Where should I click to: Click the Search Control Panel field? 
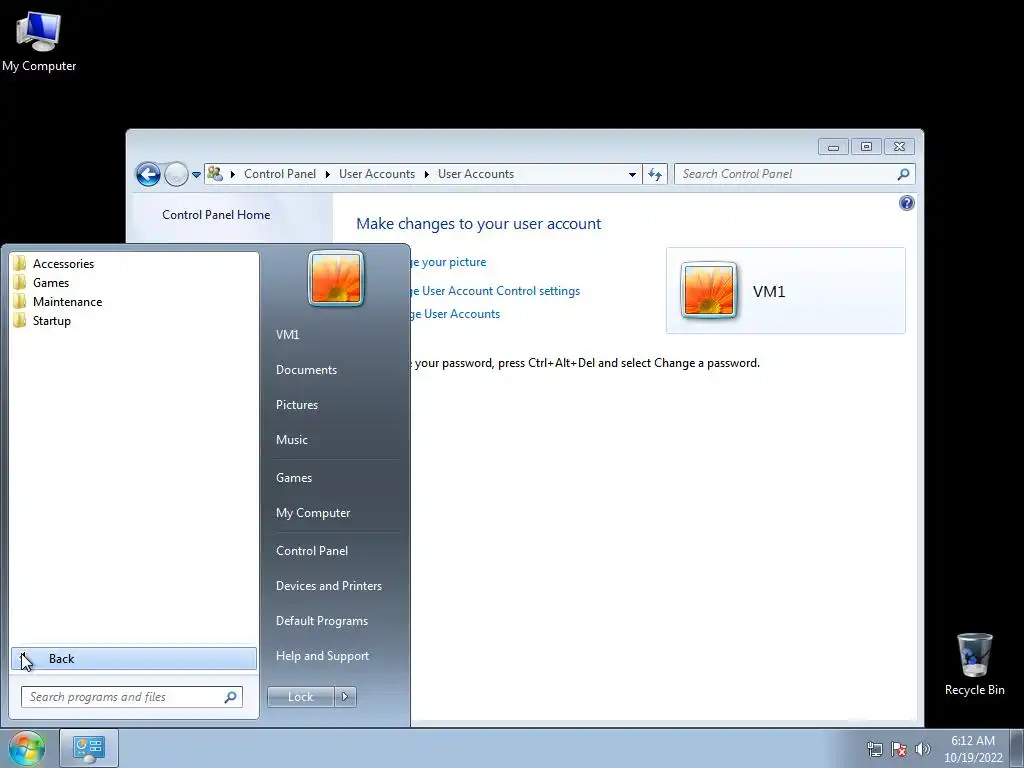point(794,174)
